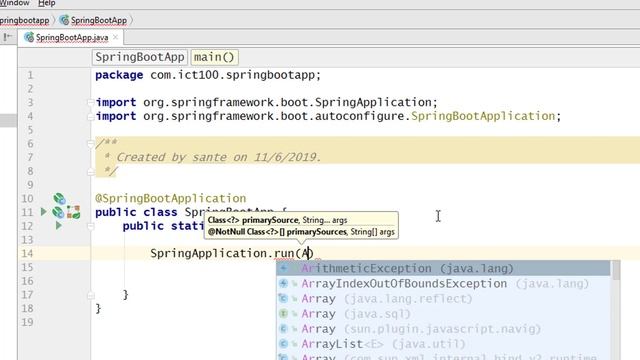Click main() in structure breadcrumb

pyautogui.click(x=214, y=57)
